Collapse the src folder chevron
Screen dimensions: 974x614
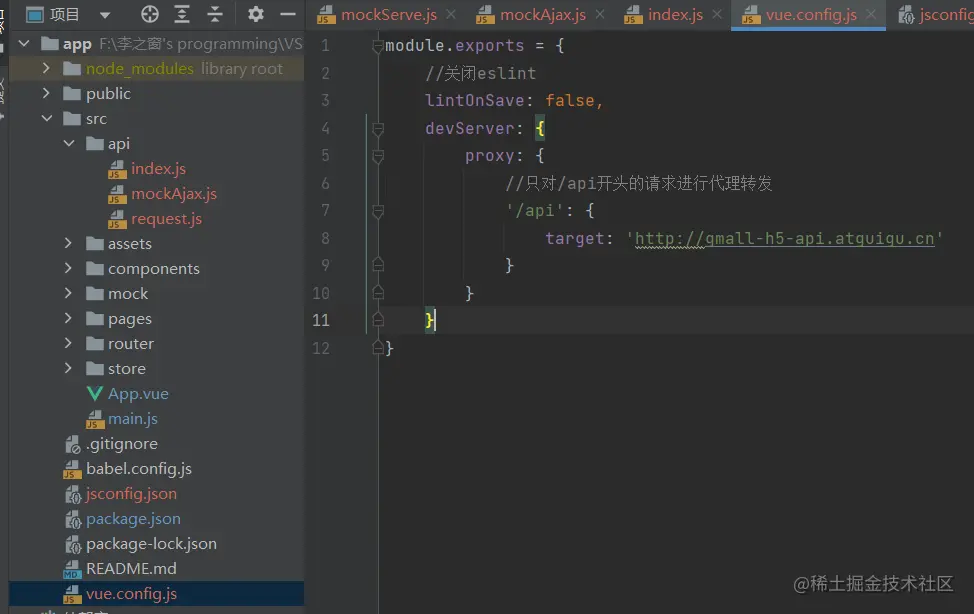(x=47, y=118)
